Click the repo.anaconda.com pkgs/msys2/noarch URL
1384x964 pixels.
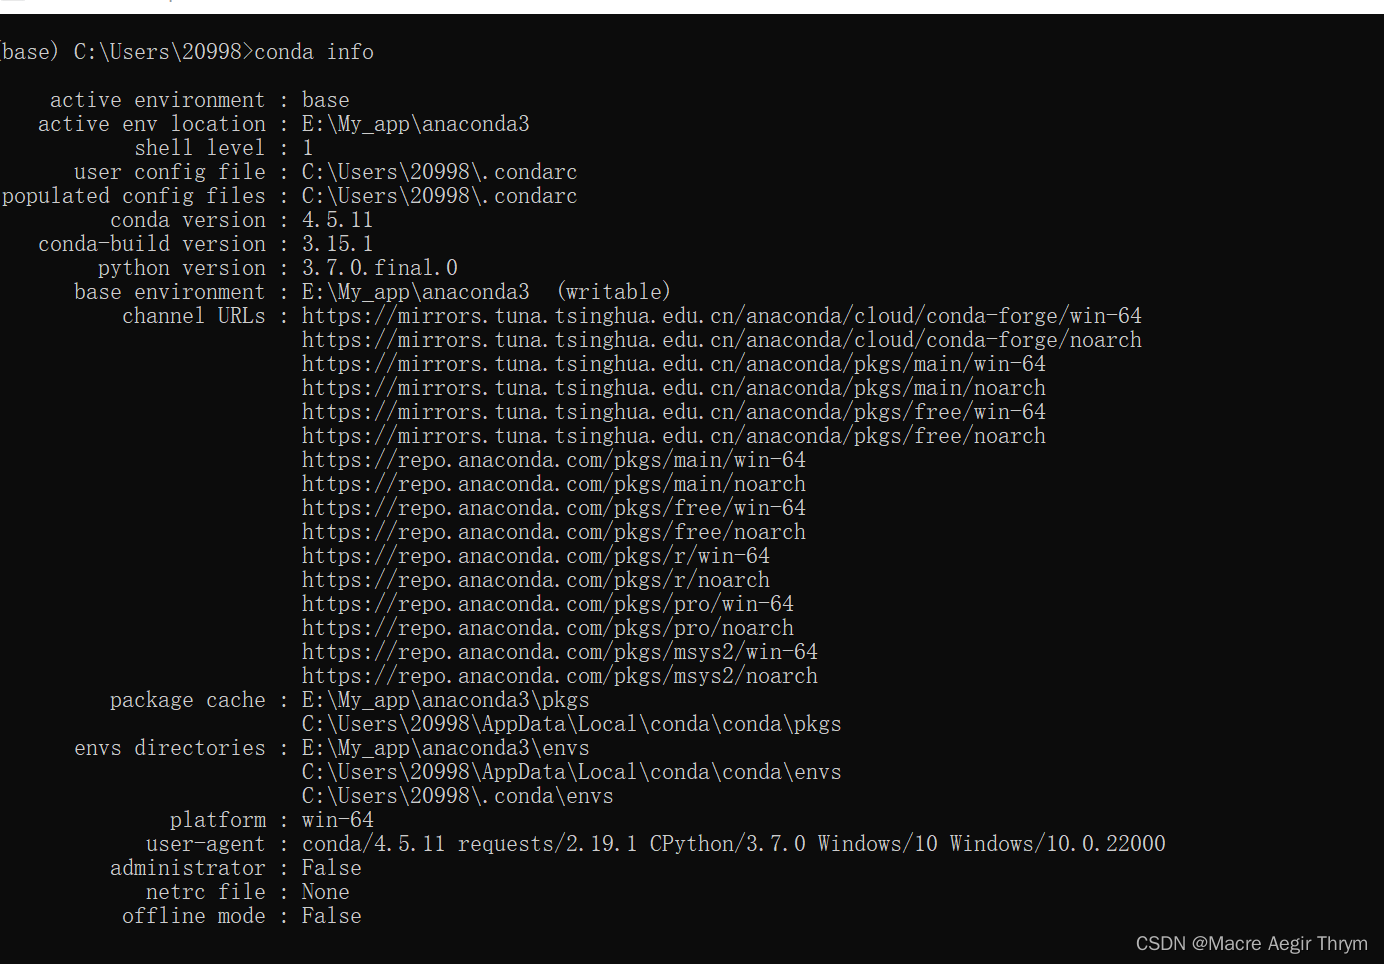560,676
